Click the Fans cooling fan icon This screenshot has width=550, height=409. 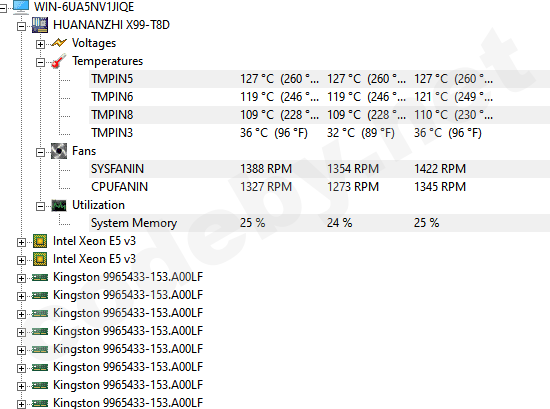[59, 151]
